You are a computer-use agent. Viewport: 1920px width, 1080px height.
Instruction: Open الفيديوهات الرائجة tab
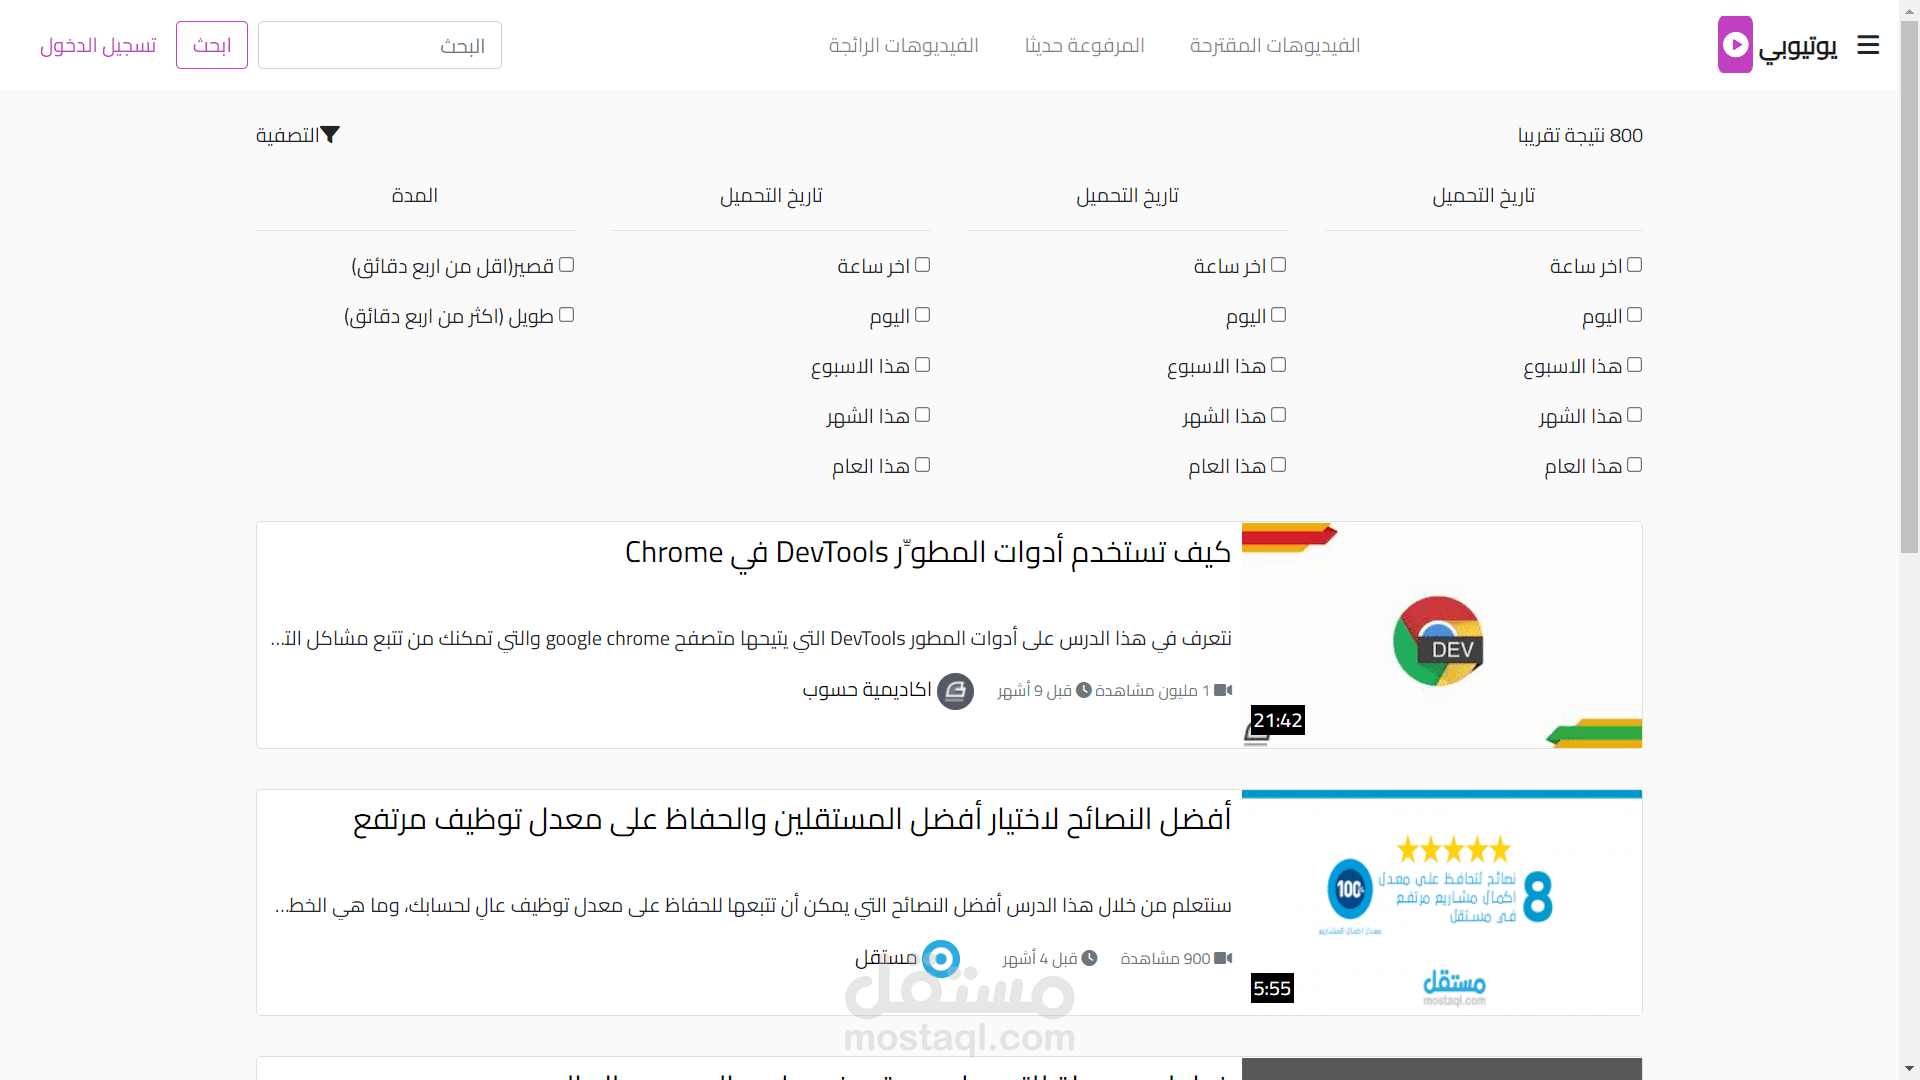[903, 46]
